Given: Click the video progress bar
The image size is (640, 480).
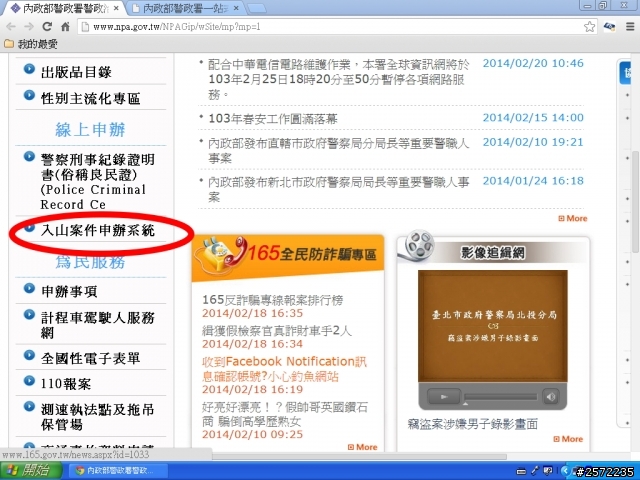Looking at the screenshot, I should tap(501, 397).
